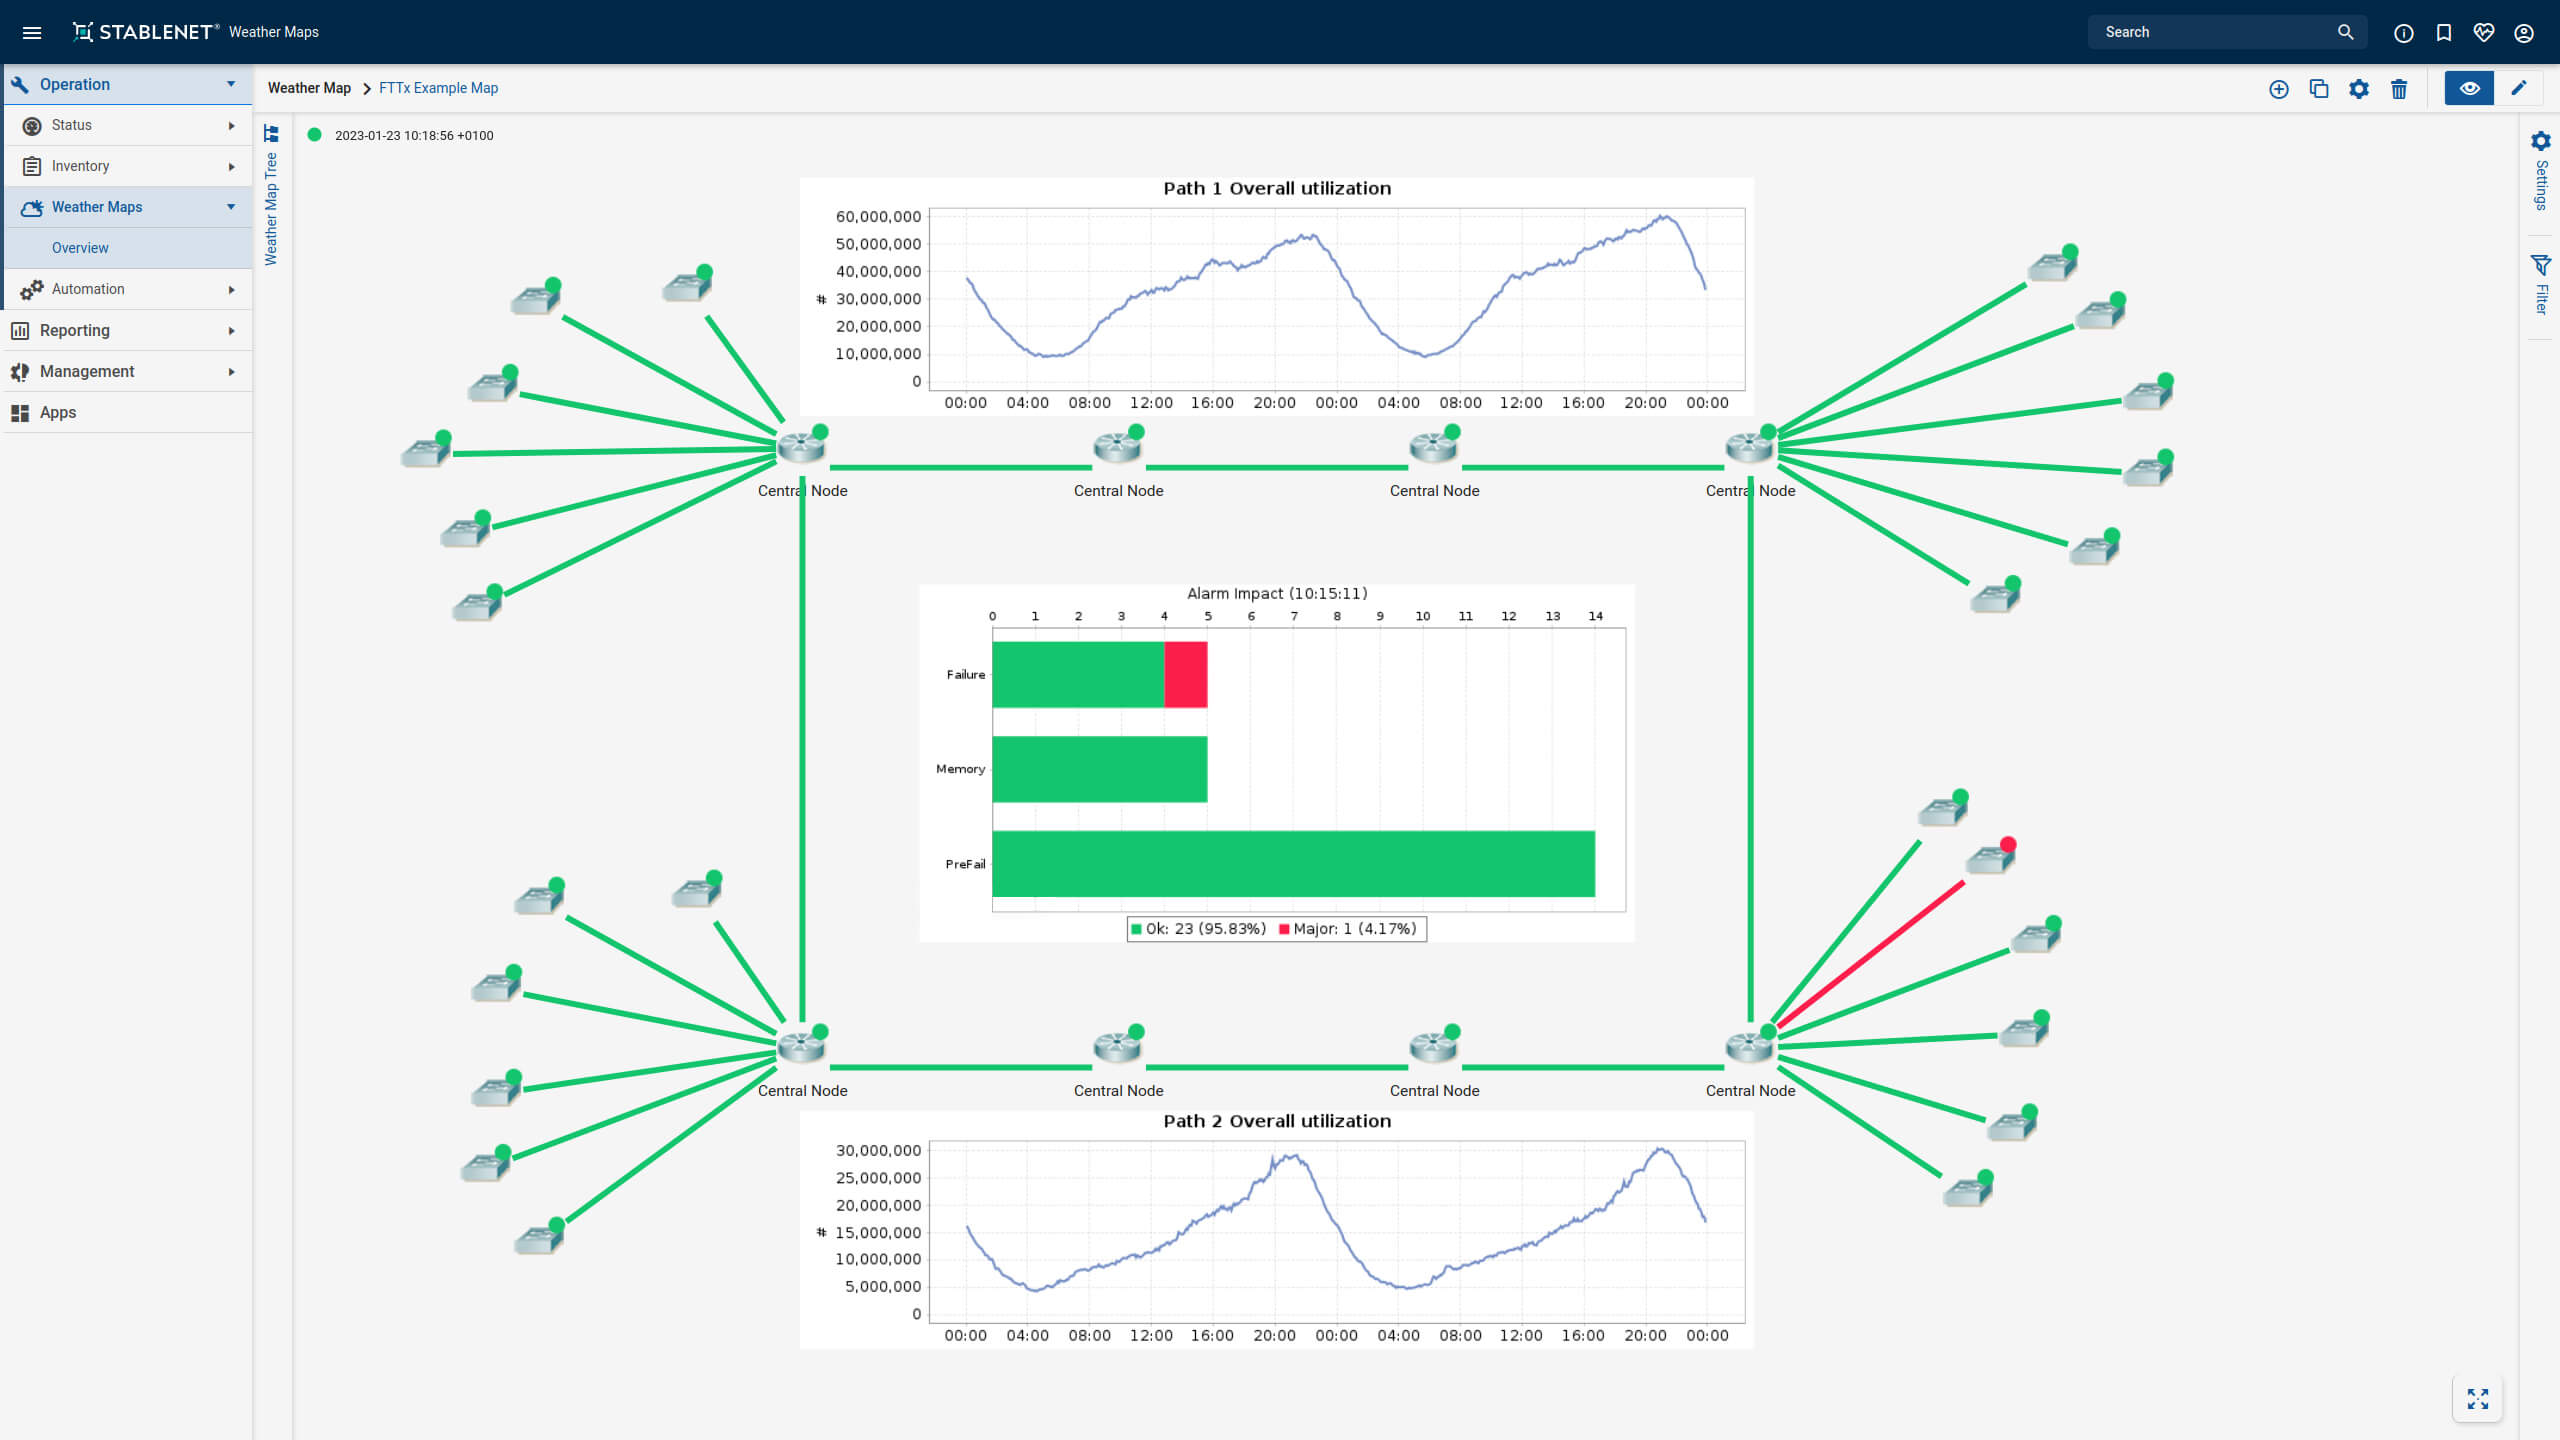2560x1440 pixels.
Task: Toggle fullscreen map view
Action: pos(2478,1399)
